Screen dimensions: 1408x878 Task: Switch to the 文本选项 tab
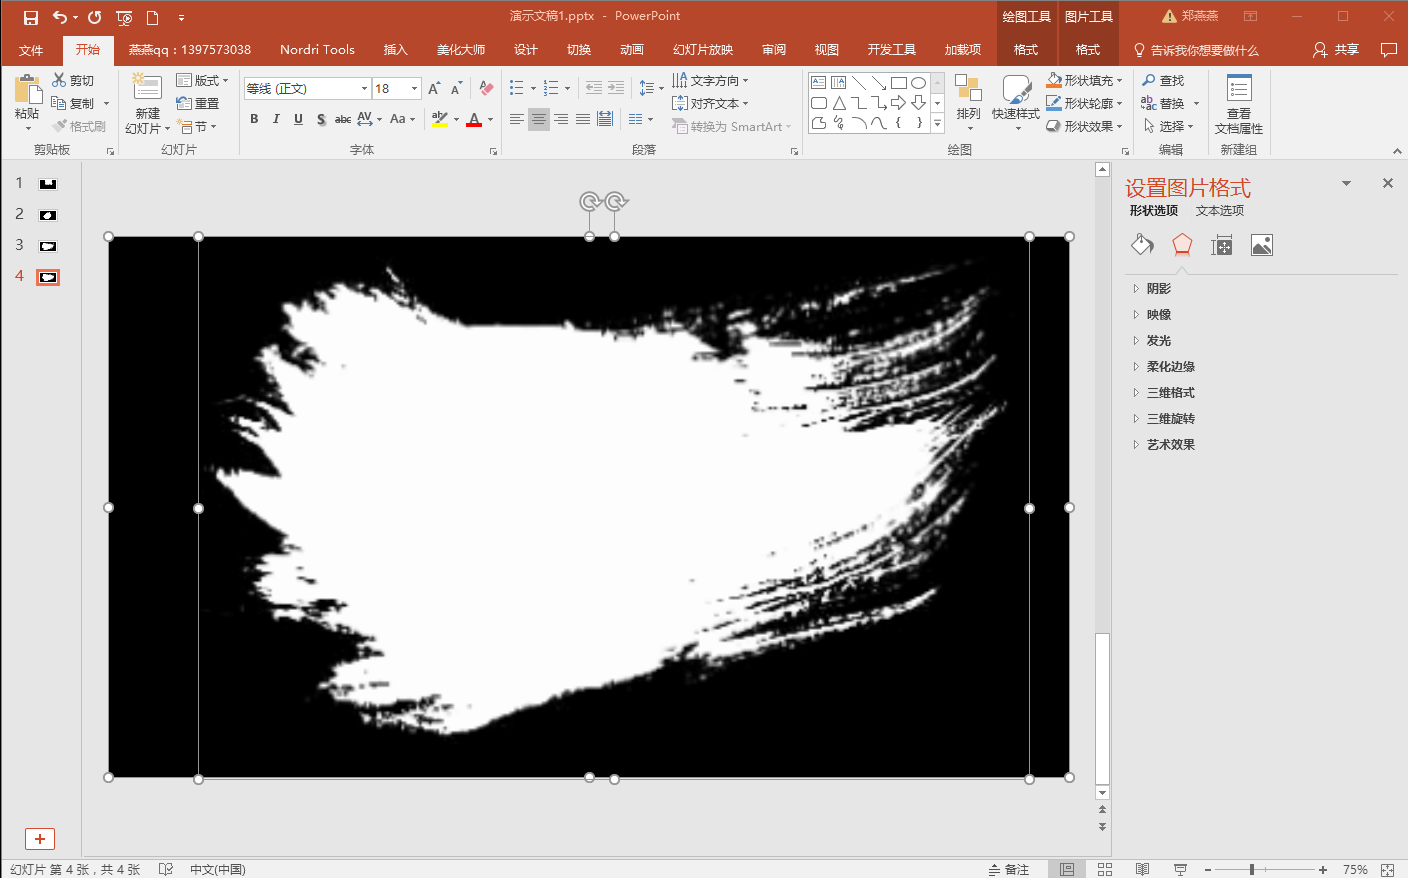[1222, 210]
